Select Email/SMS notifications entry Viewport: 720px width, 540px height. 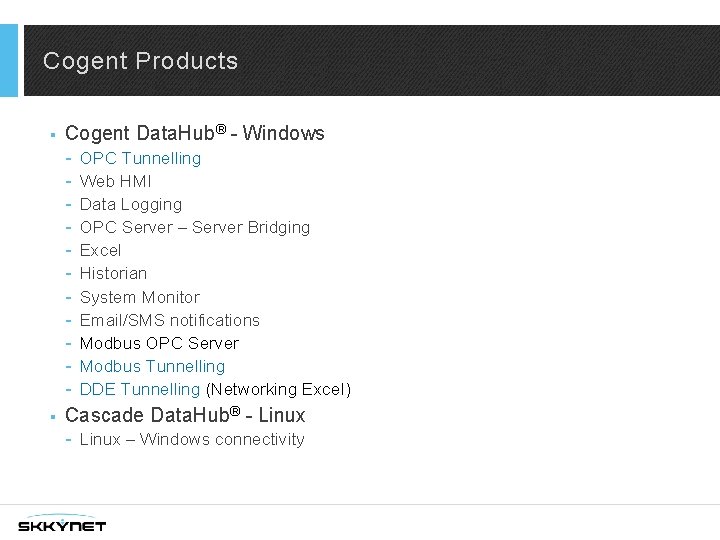170,320
